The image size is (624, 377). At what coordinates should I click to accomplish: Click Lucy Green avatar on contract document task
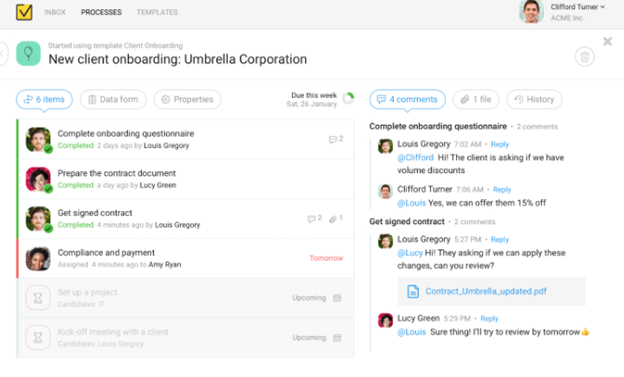click(x=38, y=179)
